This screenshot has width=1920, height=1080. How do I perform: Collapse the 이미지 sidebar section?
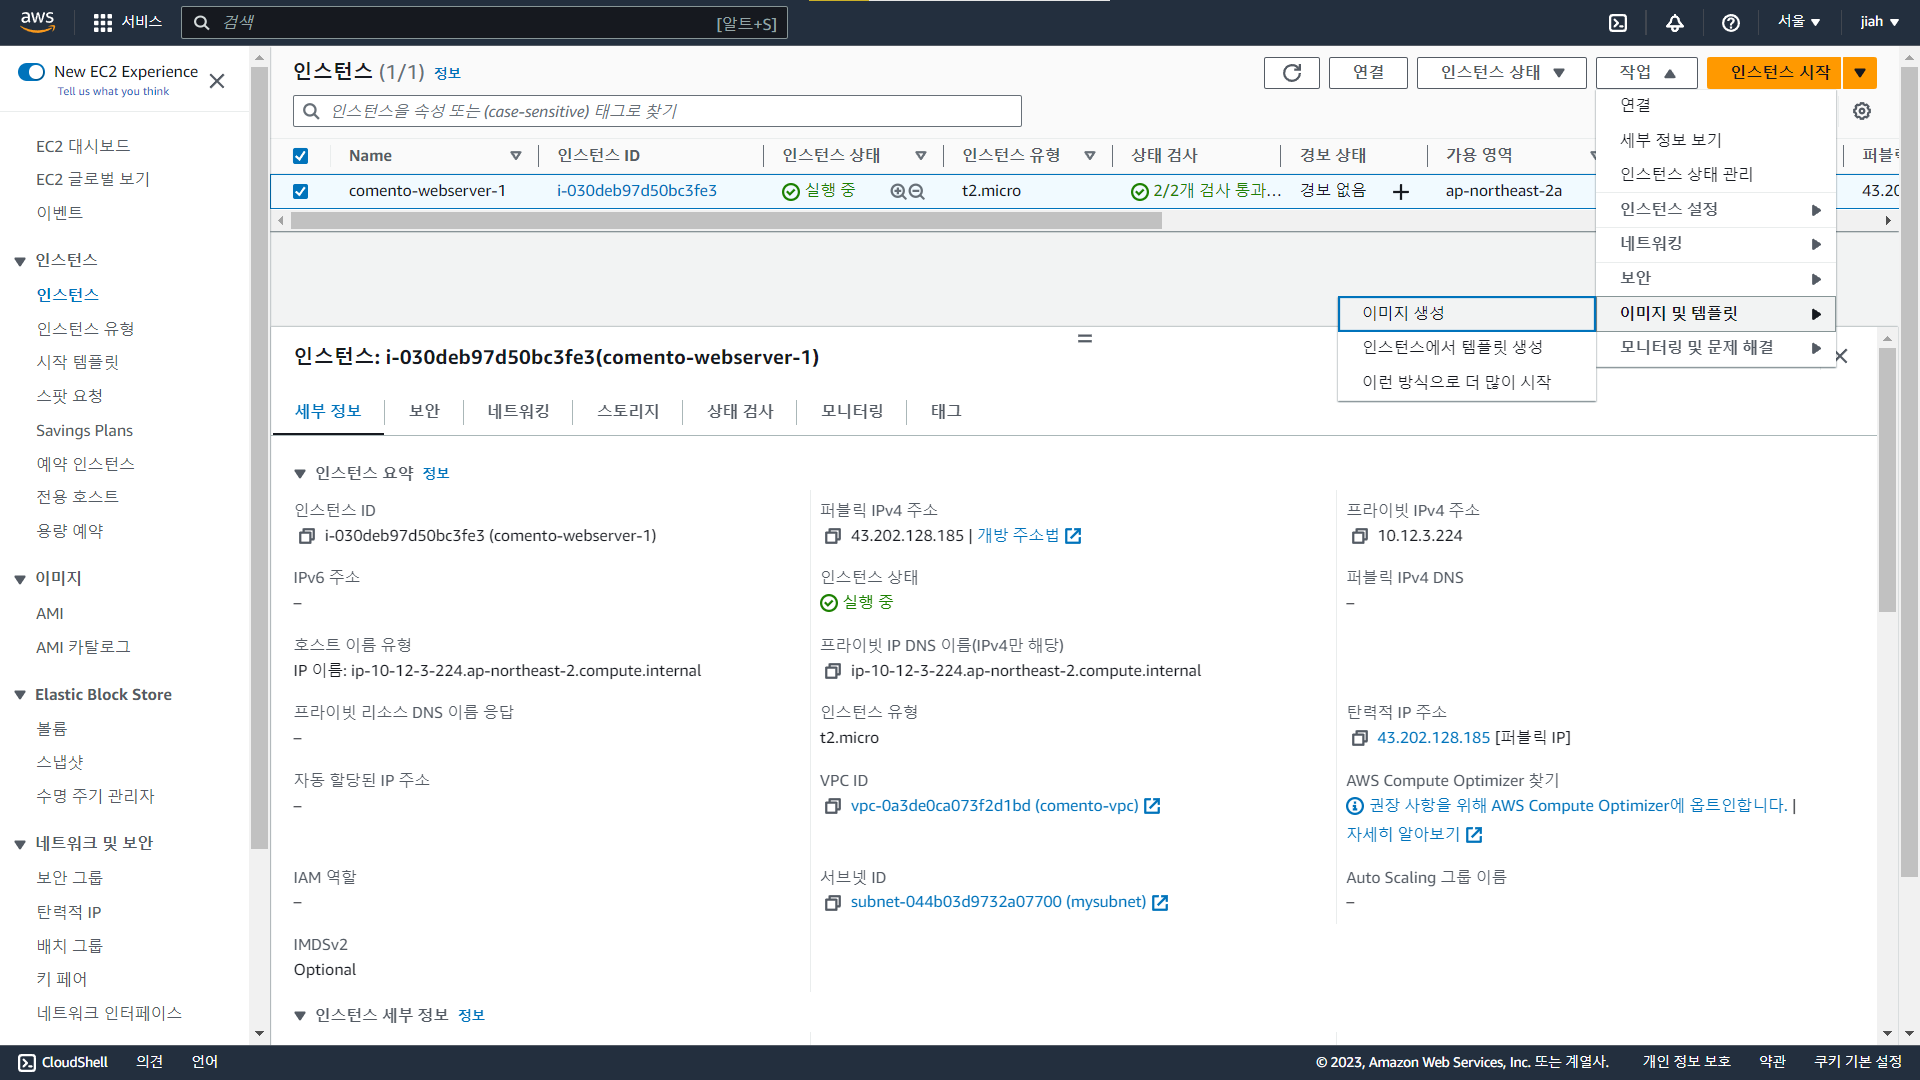pos(20,579)
